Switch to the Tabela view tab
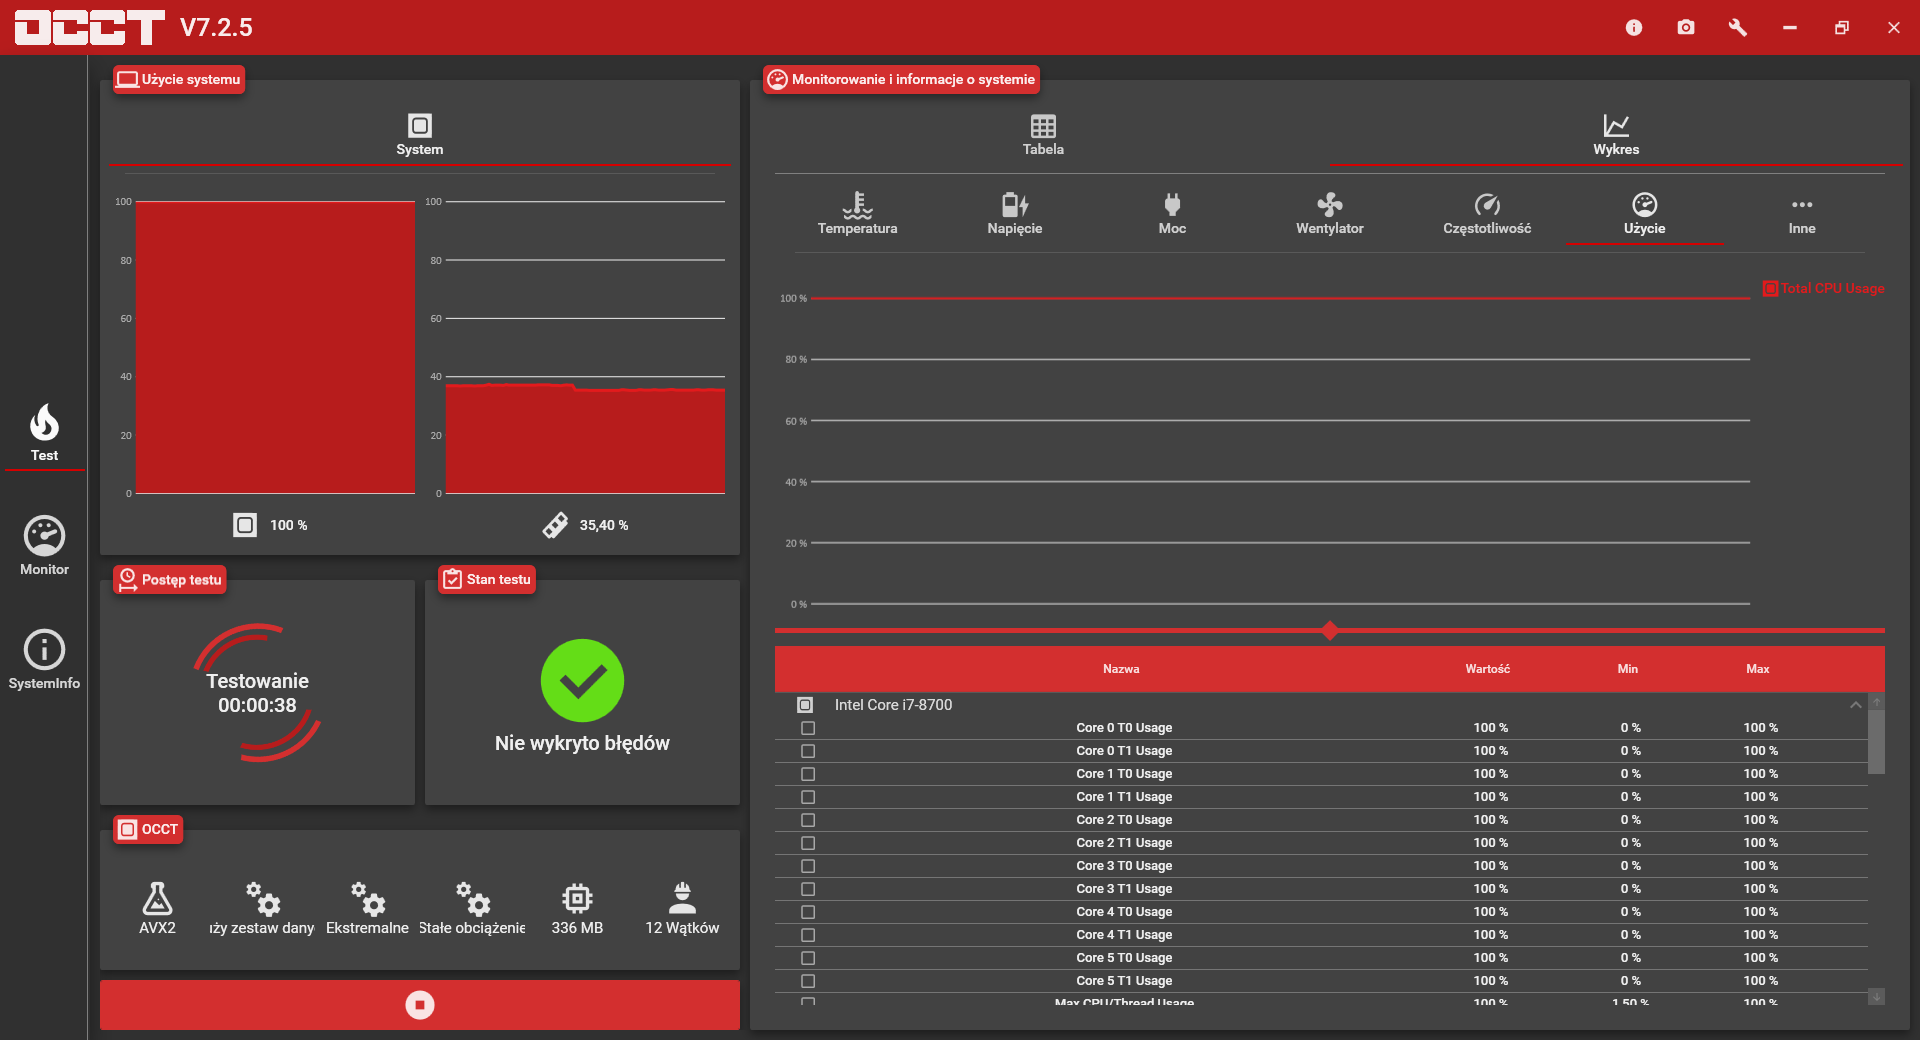The height and width of the screenshot is (1040, 1920). pos(1043,135)
